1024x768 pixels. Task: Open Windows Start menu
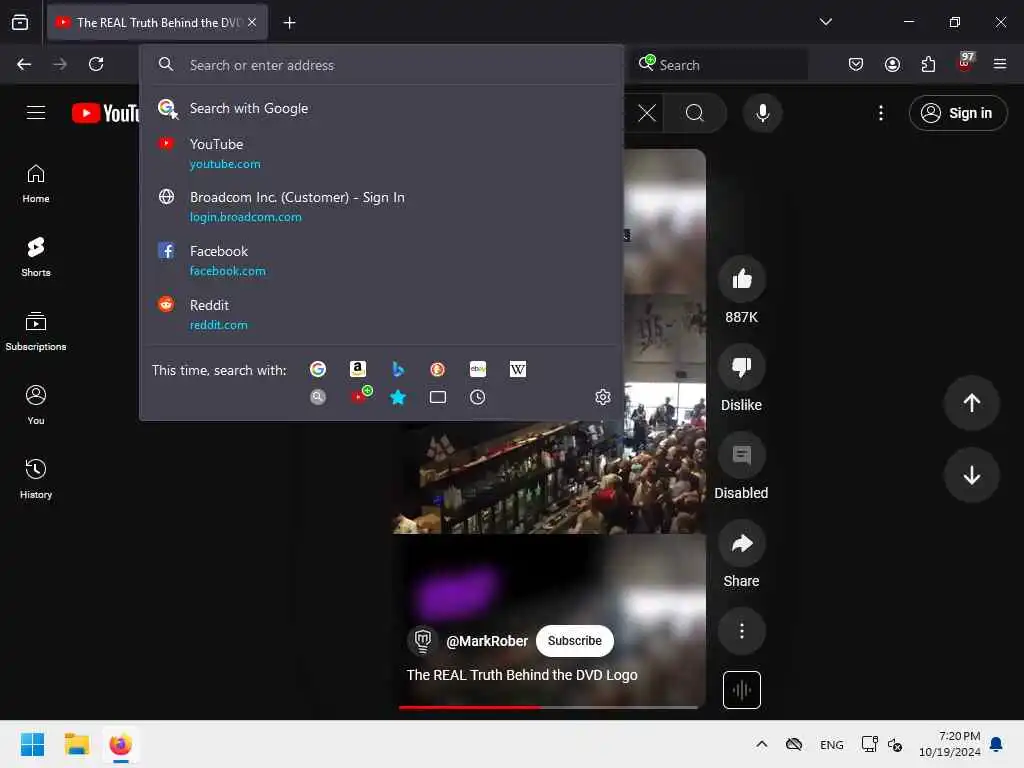32,744
